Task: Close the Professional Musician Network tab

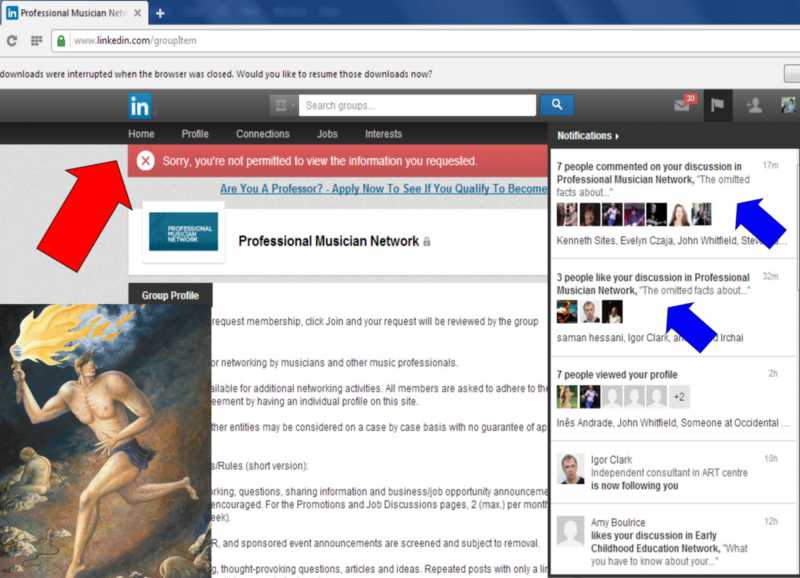Action: pos(137,13)
